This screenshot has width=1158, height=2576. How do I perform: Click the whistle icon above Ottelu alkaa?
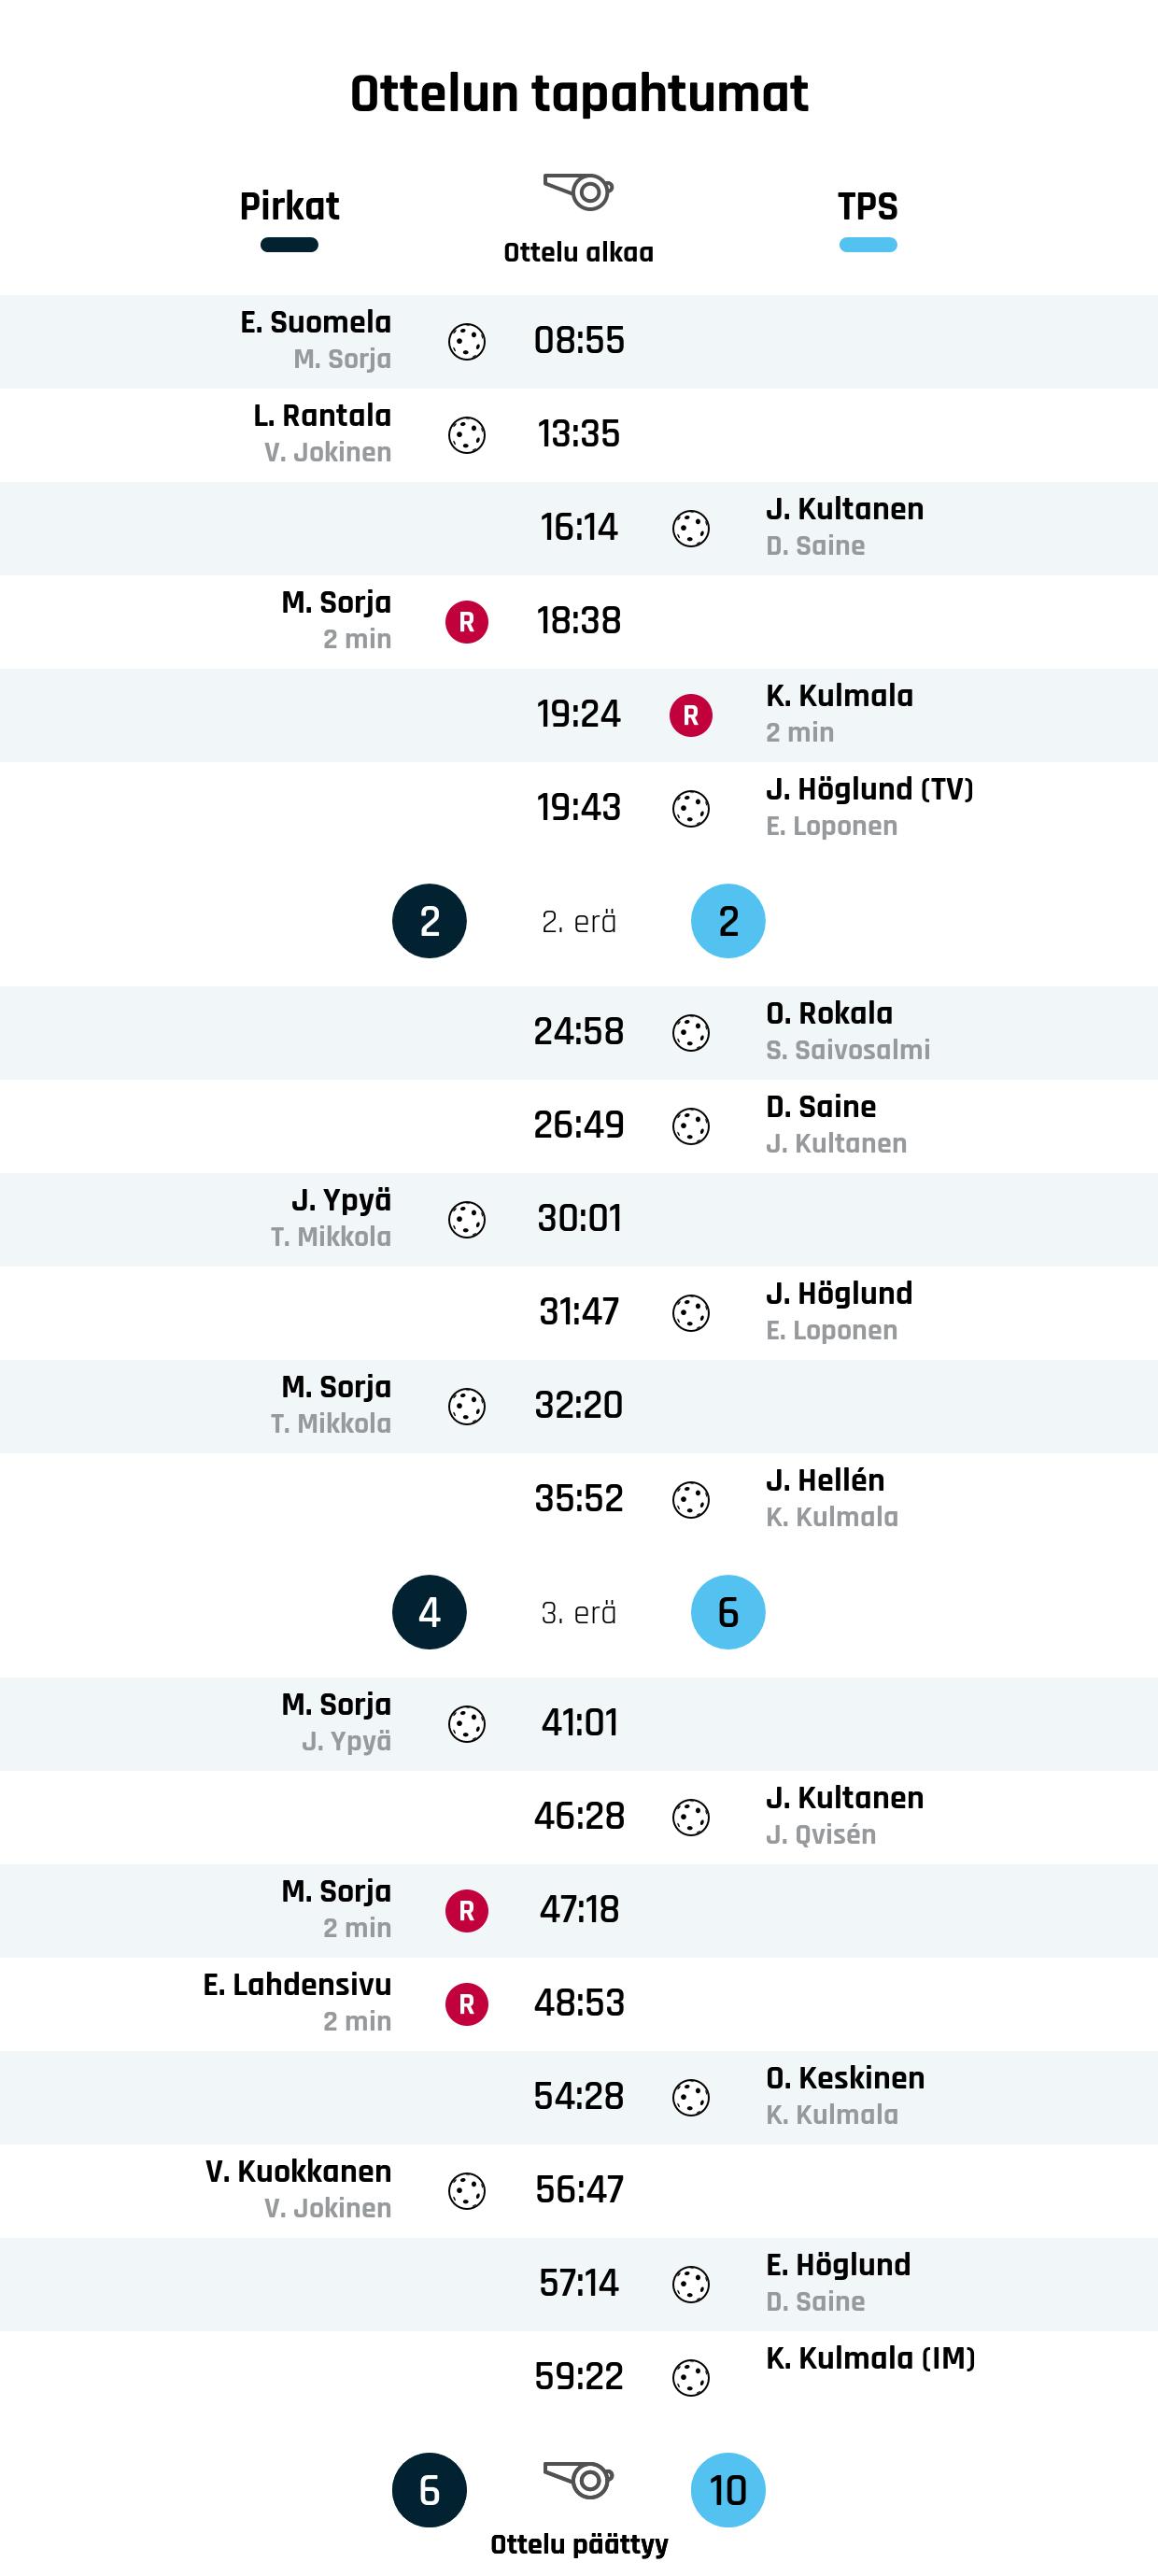coord(578,191)
